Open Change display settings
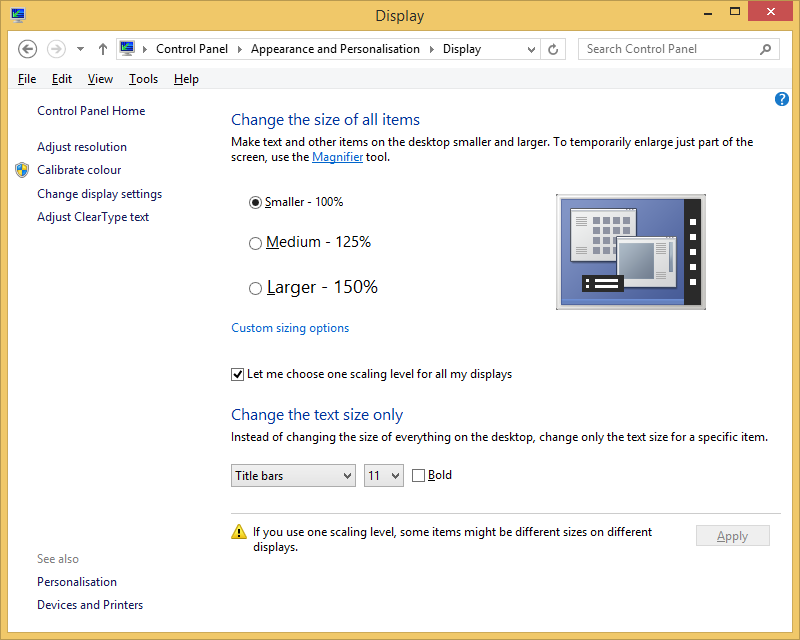Viewport: 800px width, 640px height. (99, 194)
